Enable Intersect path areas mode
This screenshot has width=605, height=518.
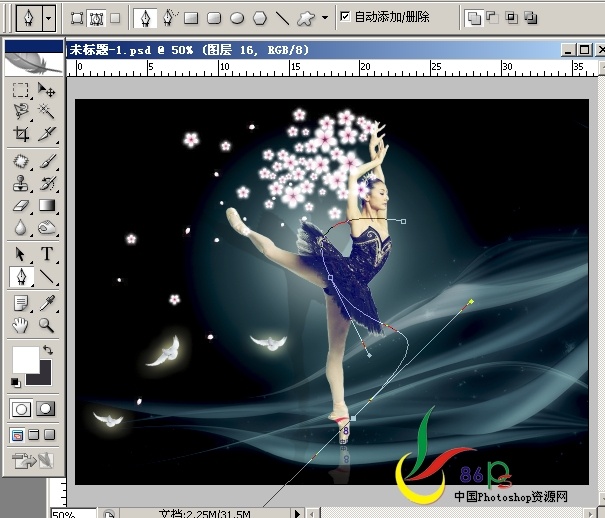[512, 17]
